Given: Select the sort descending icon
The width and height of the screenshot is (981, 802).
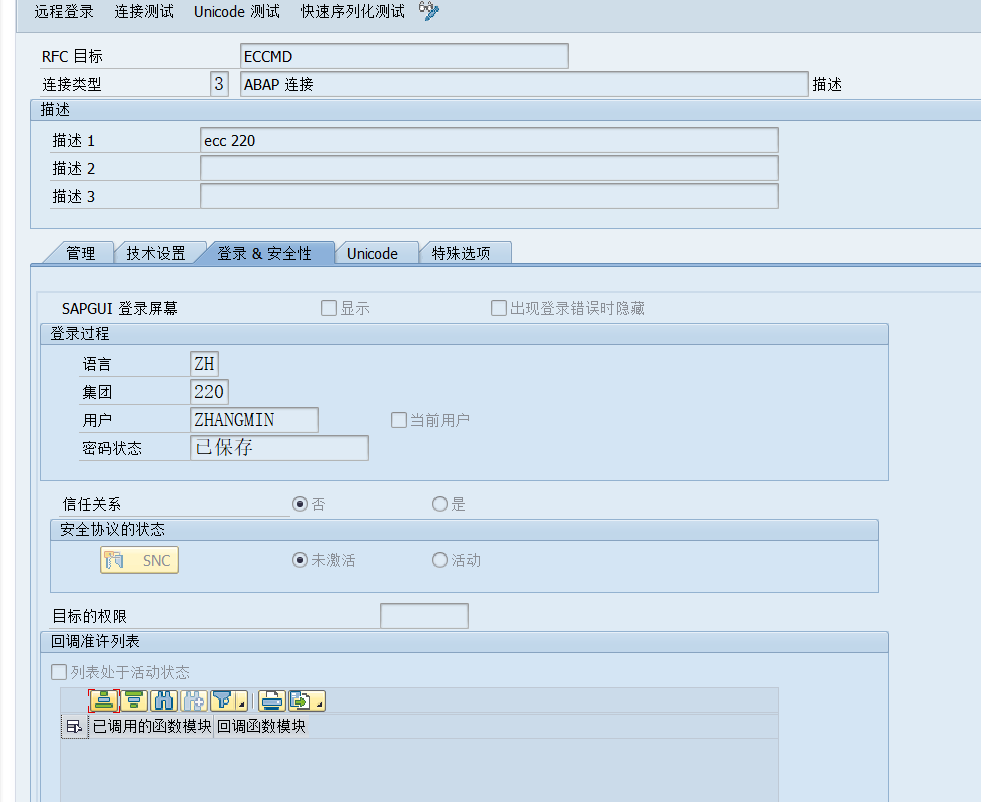Looking at the screenshot, I should pos(134,701).
